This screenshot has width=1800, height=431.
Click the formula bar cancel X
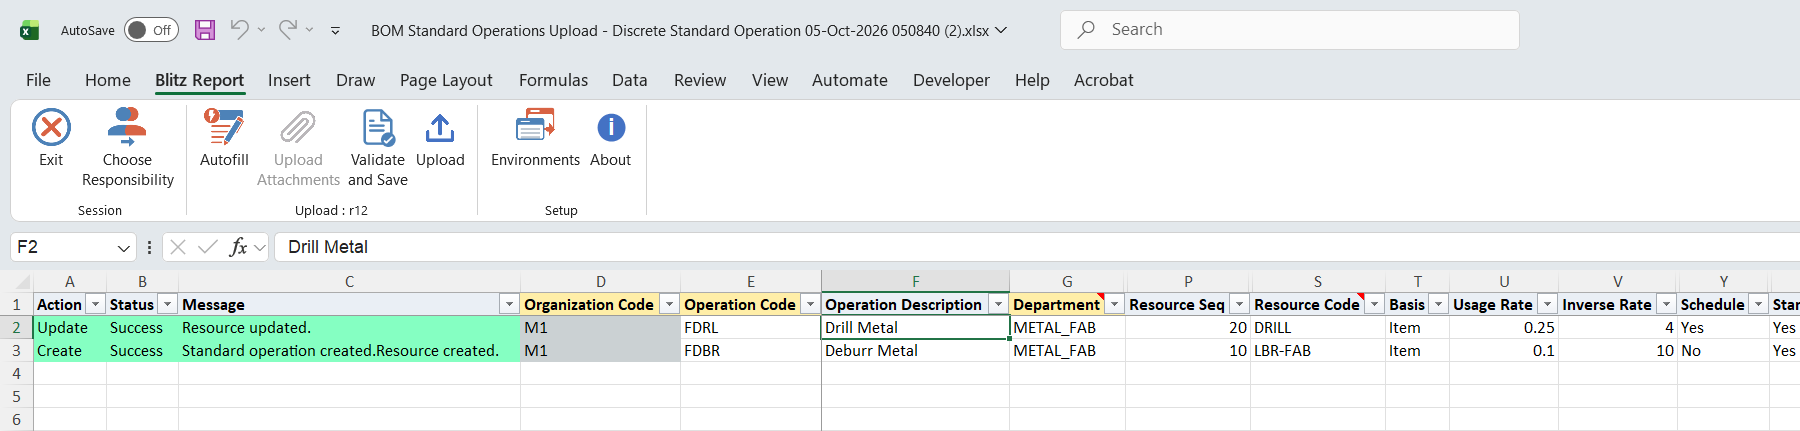pos(178,247)
